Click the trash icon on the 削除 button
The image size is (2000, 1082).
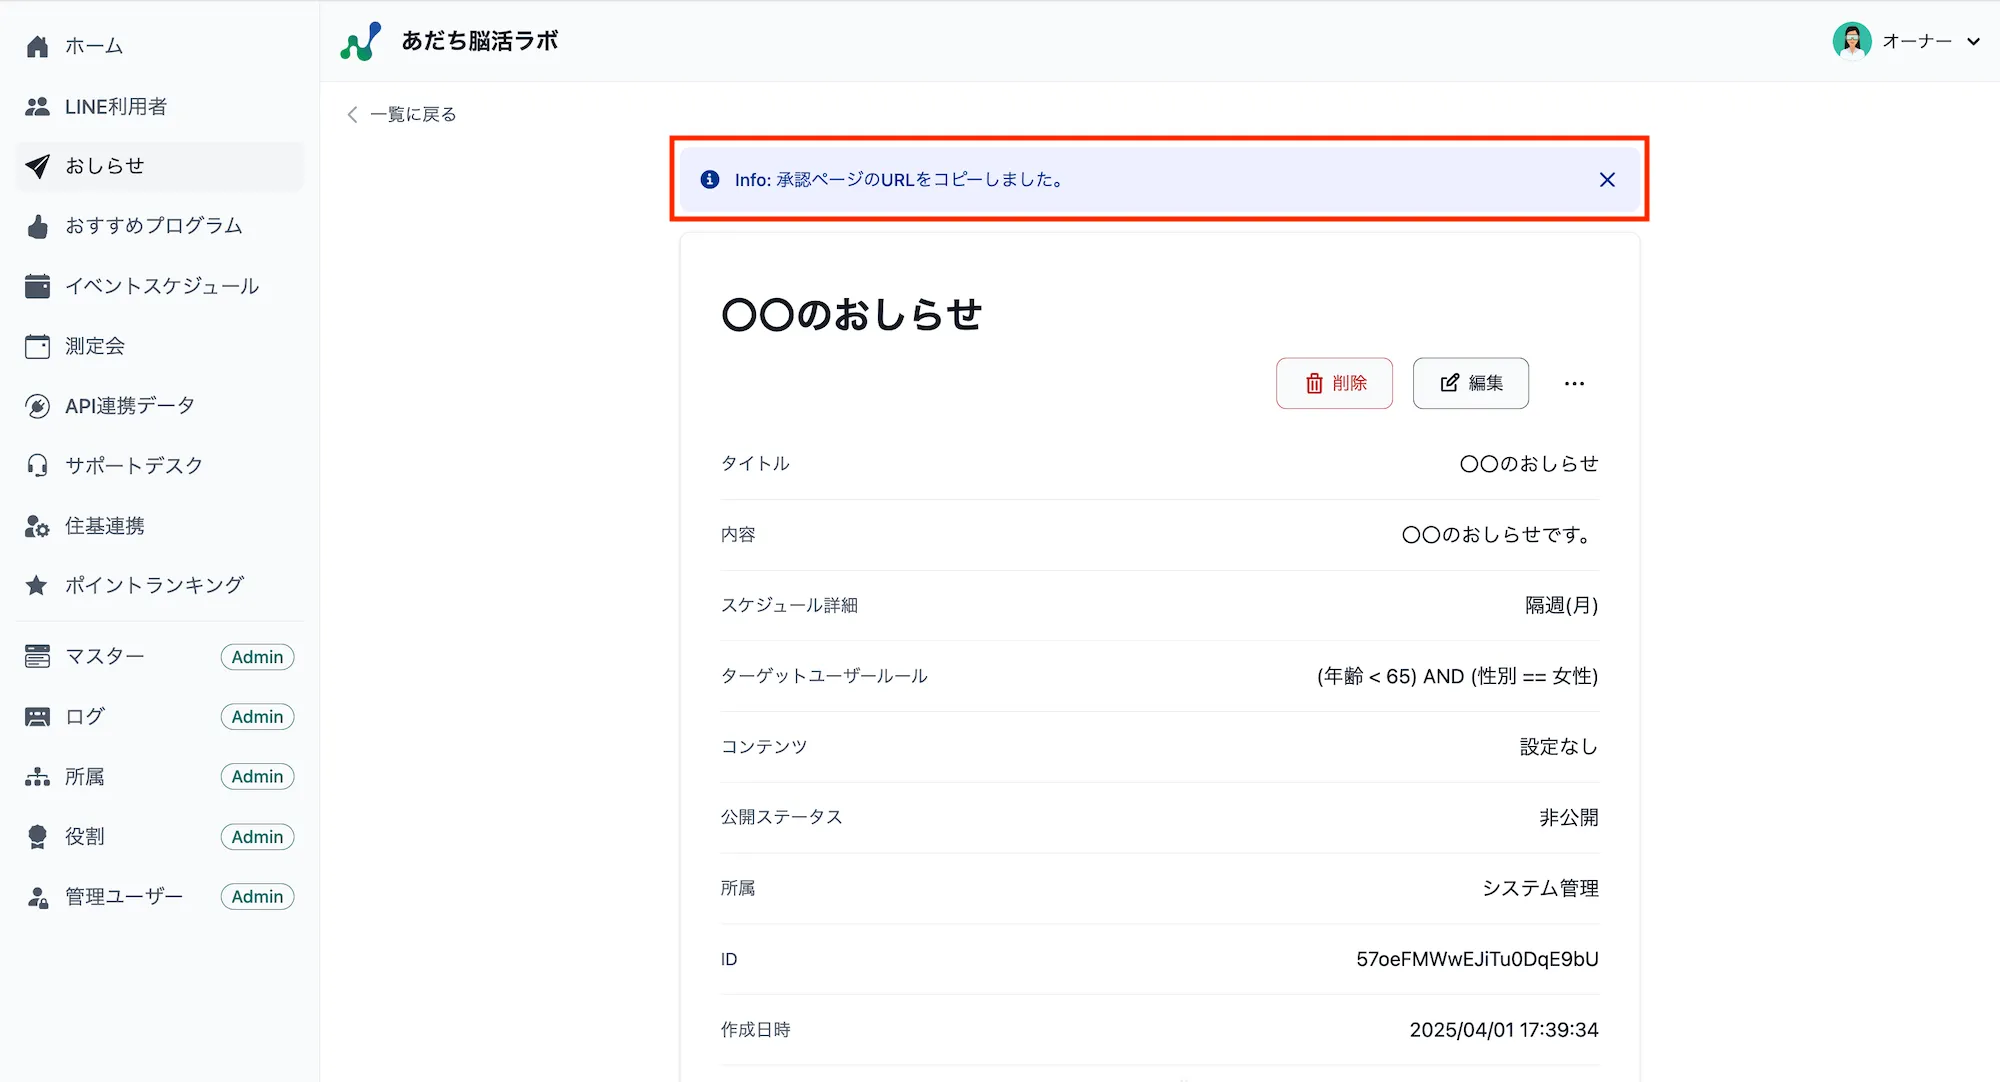pos(1314,383)
